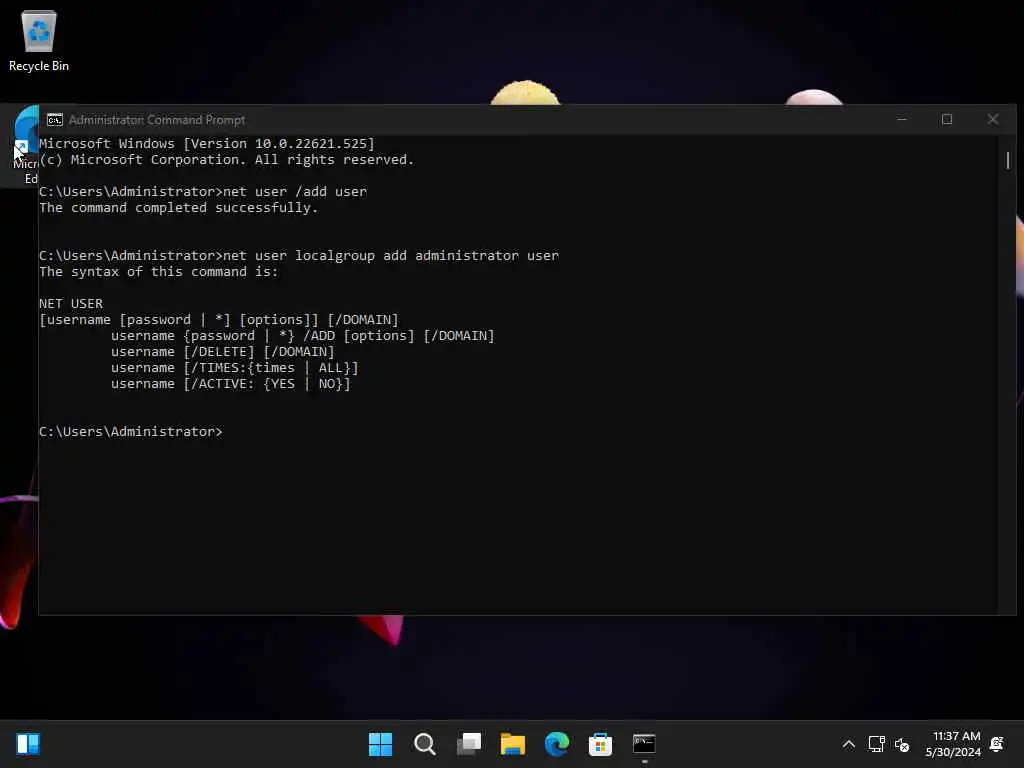The image size is (1024, 768).
Task: Open network status tray icon
Action: coord(876,744)
